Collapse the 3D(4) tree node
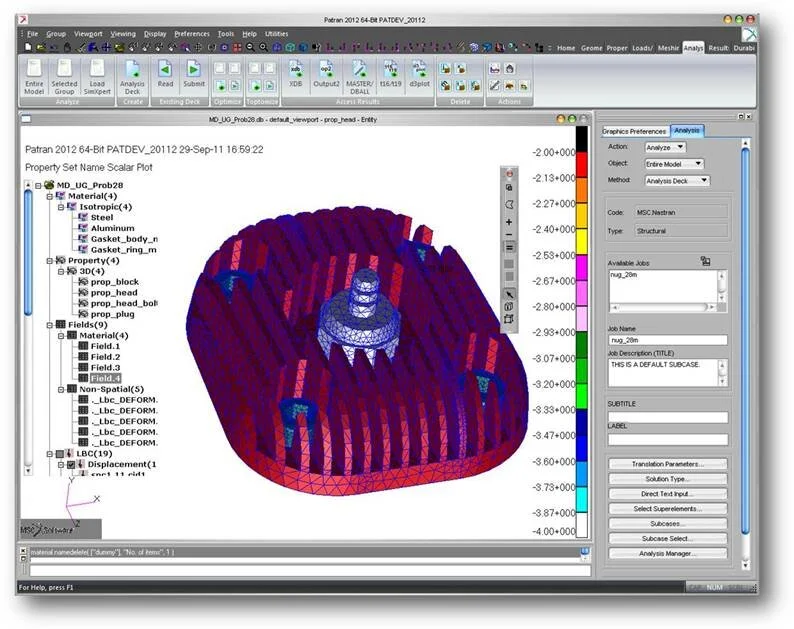The width and height of the screenshot is (794, 629). pyautogui.click(x=61, y=271)
